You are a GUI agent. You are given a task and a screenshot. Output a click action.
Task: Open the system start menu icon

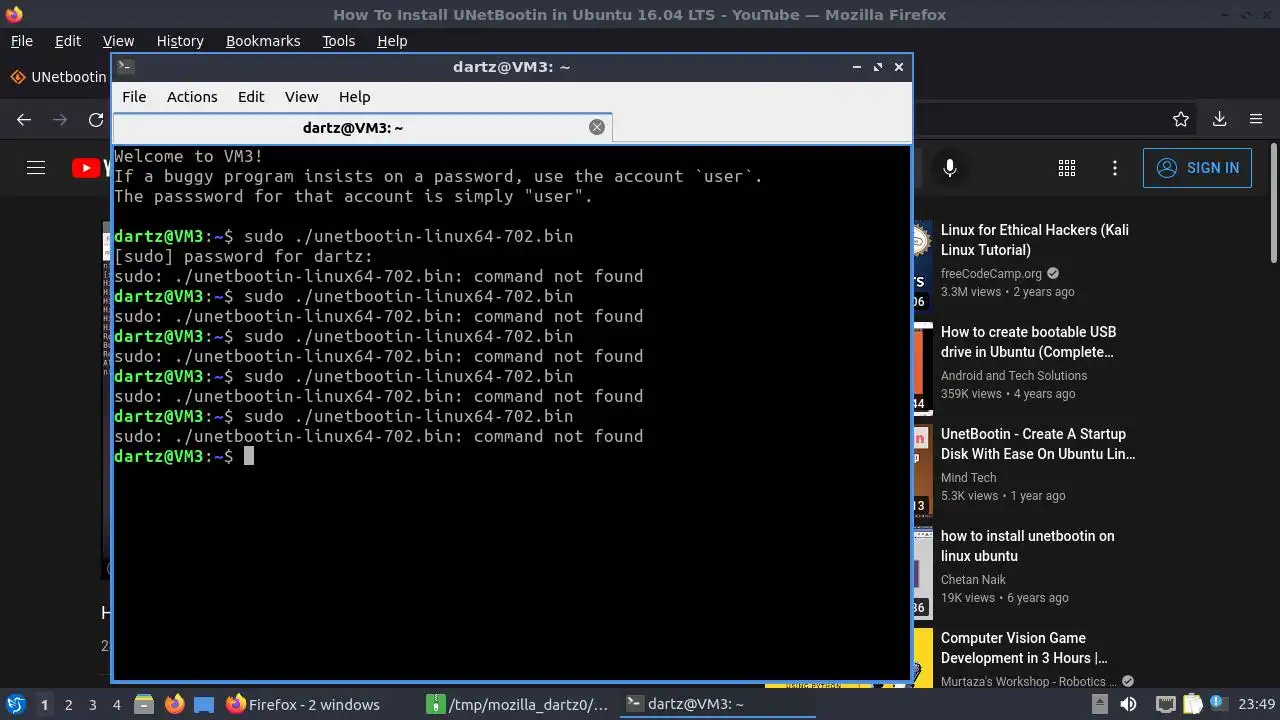[x=15, y=705]
